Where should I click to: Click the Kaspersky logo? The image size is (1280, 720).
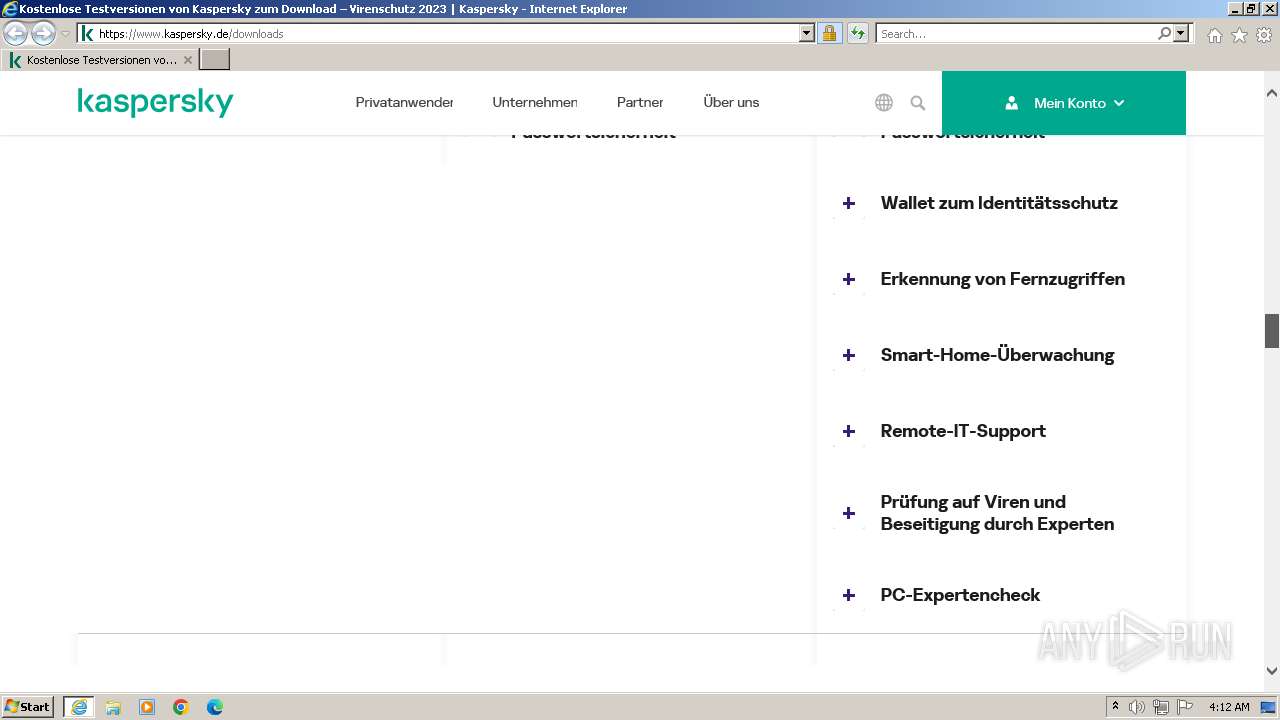[x=155, y=102]
